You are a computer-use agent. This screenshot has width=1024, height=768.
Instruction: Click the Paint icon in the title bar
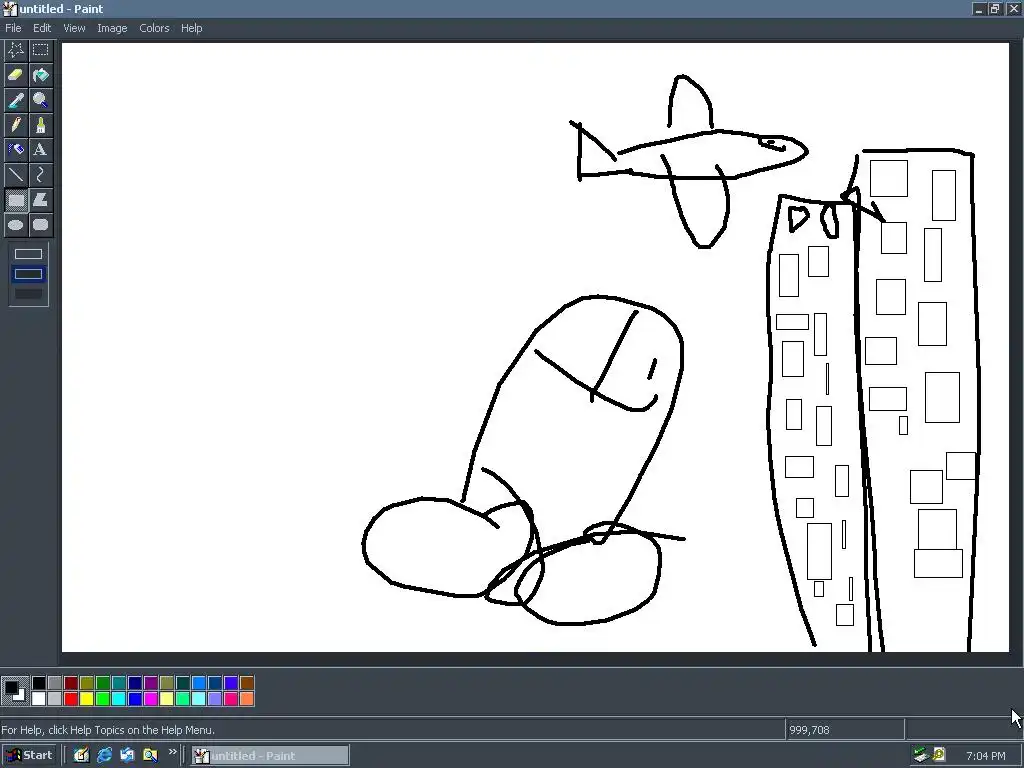[10, 9]
